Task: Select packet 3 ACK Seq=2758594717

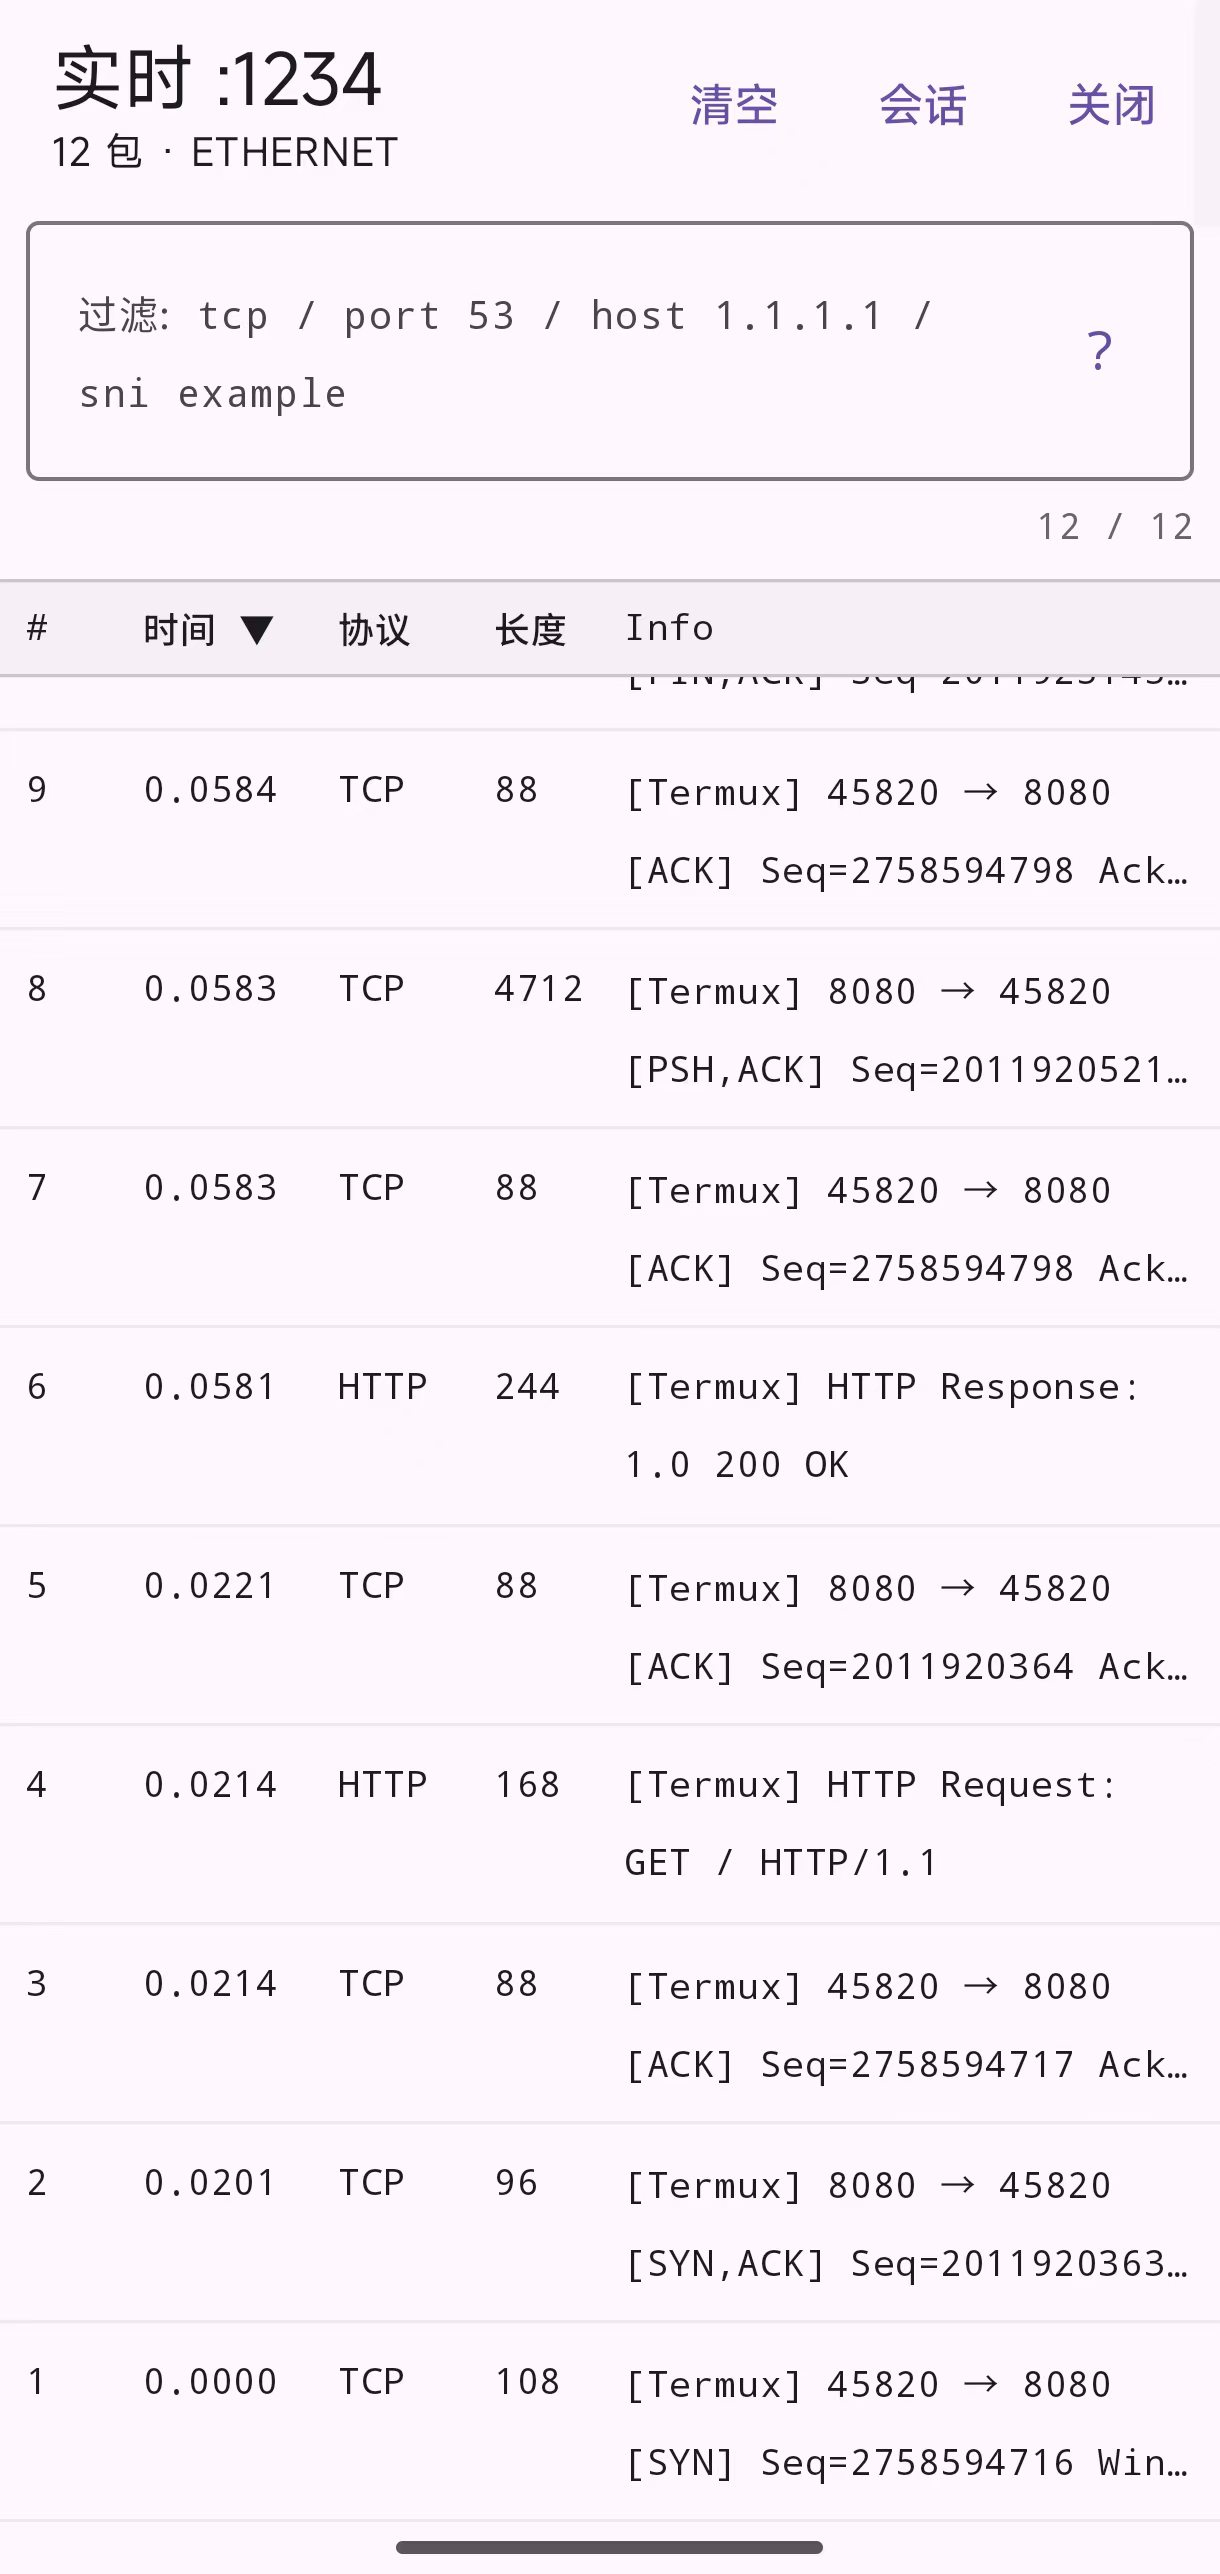Action: click(x=610, y=2024)
